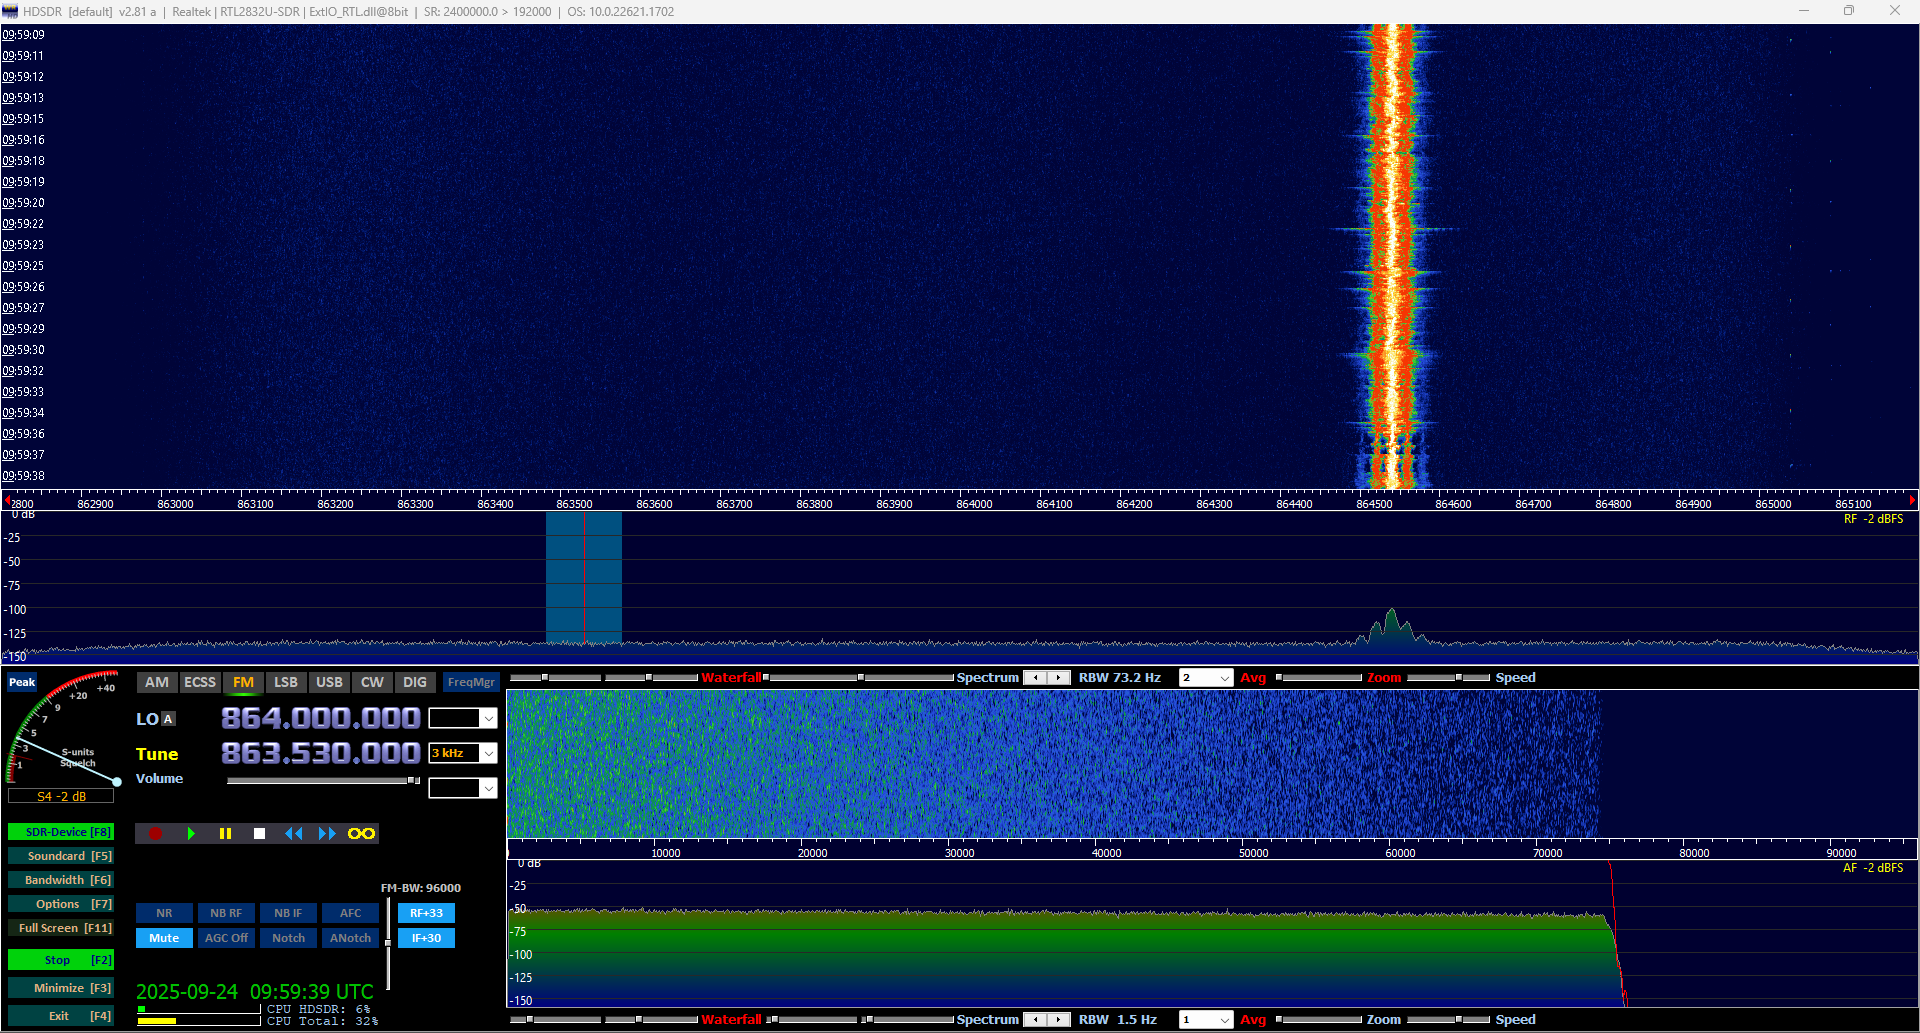1920x1033 pixels.
Task: Toggle the Peak S-meter mode
Action: (x=22, y=683)
